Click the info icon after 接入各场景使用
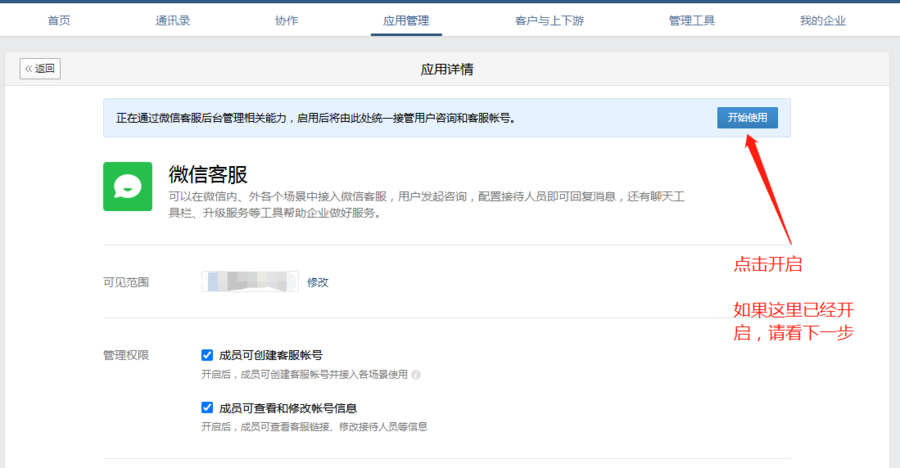The image size is (900, 468). pos(416,374)
